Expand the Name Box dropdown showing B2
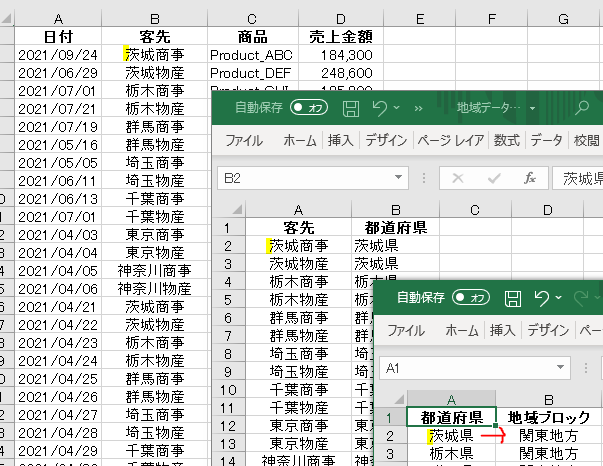The image size is (603, 466). pos(400,178)
